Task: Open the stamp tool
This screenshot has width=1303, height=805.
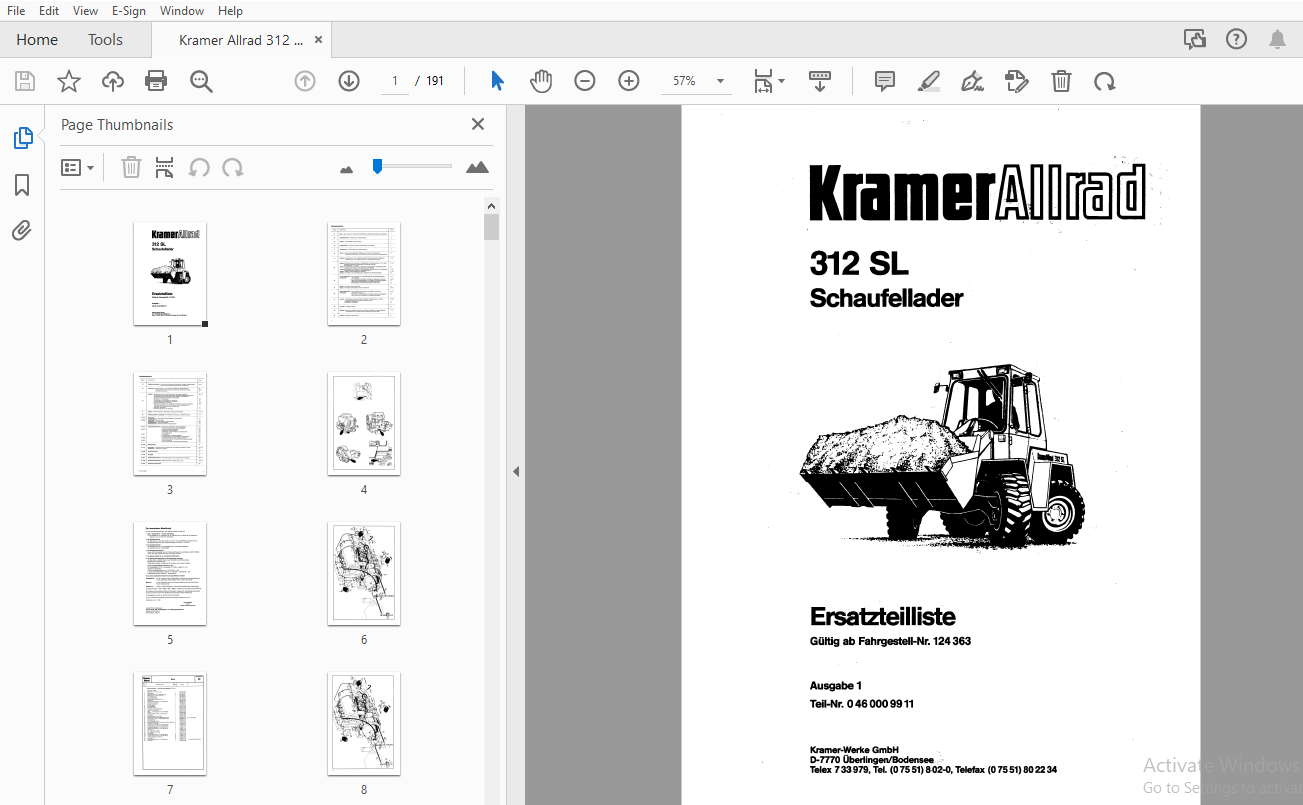Action: [x=1016, y=81]
